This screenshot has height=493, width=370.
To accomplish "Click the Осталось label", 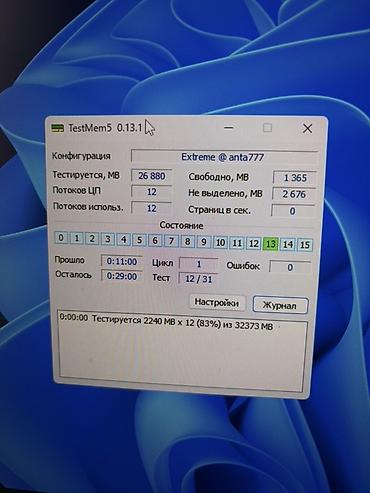I will pos(73,275).
